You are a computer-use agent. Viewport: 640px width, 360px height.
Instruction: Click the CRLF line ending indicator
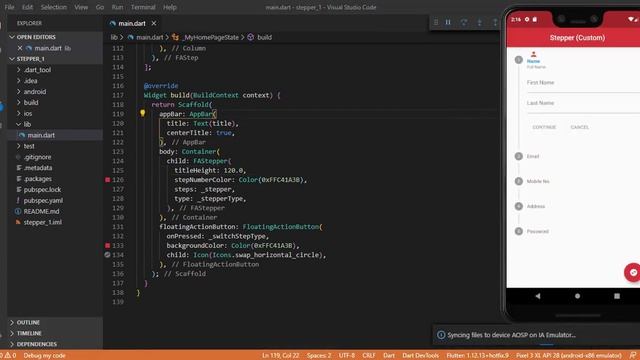tap(369, 356)
